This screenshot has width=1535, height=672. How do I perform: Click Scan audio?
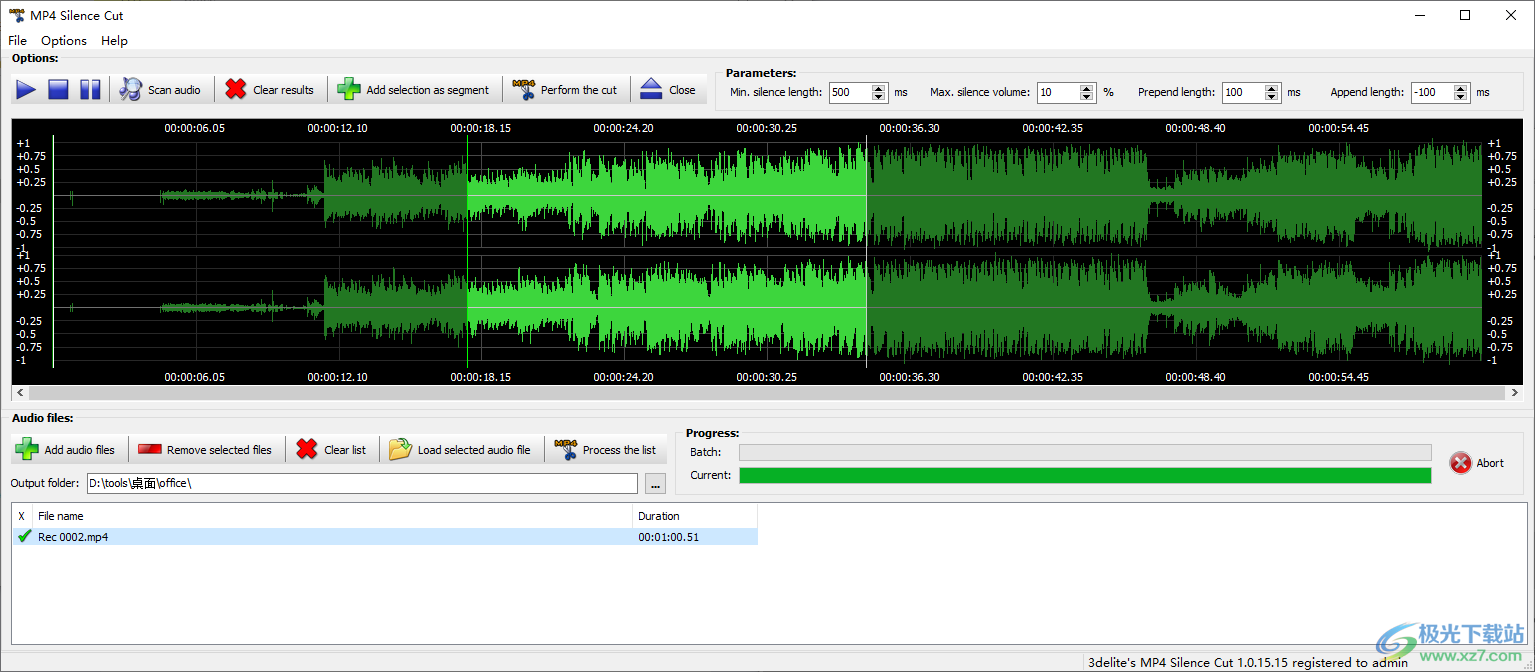(160, 90)
